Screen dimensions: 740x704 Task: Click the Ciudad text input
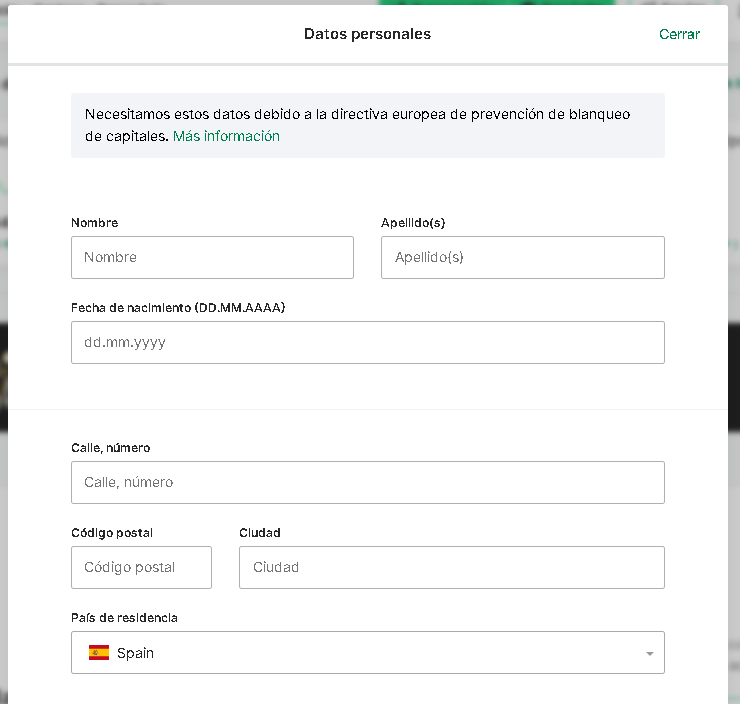click(x=451, y=567)
